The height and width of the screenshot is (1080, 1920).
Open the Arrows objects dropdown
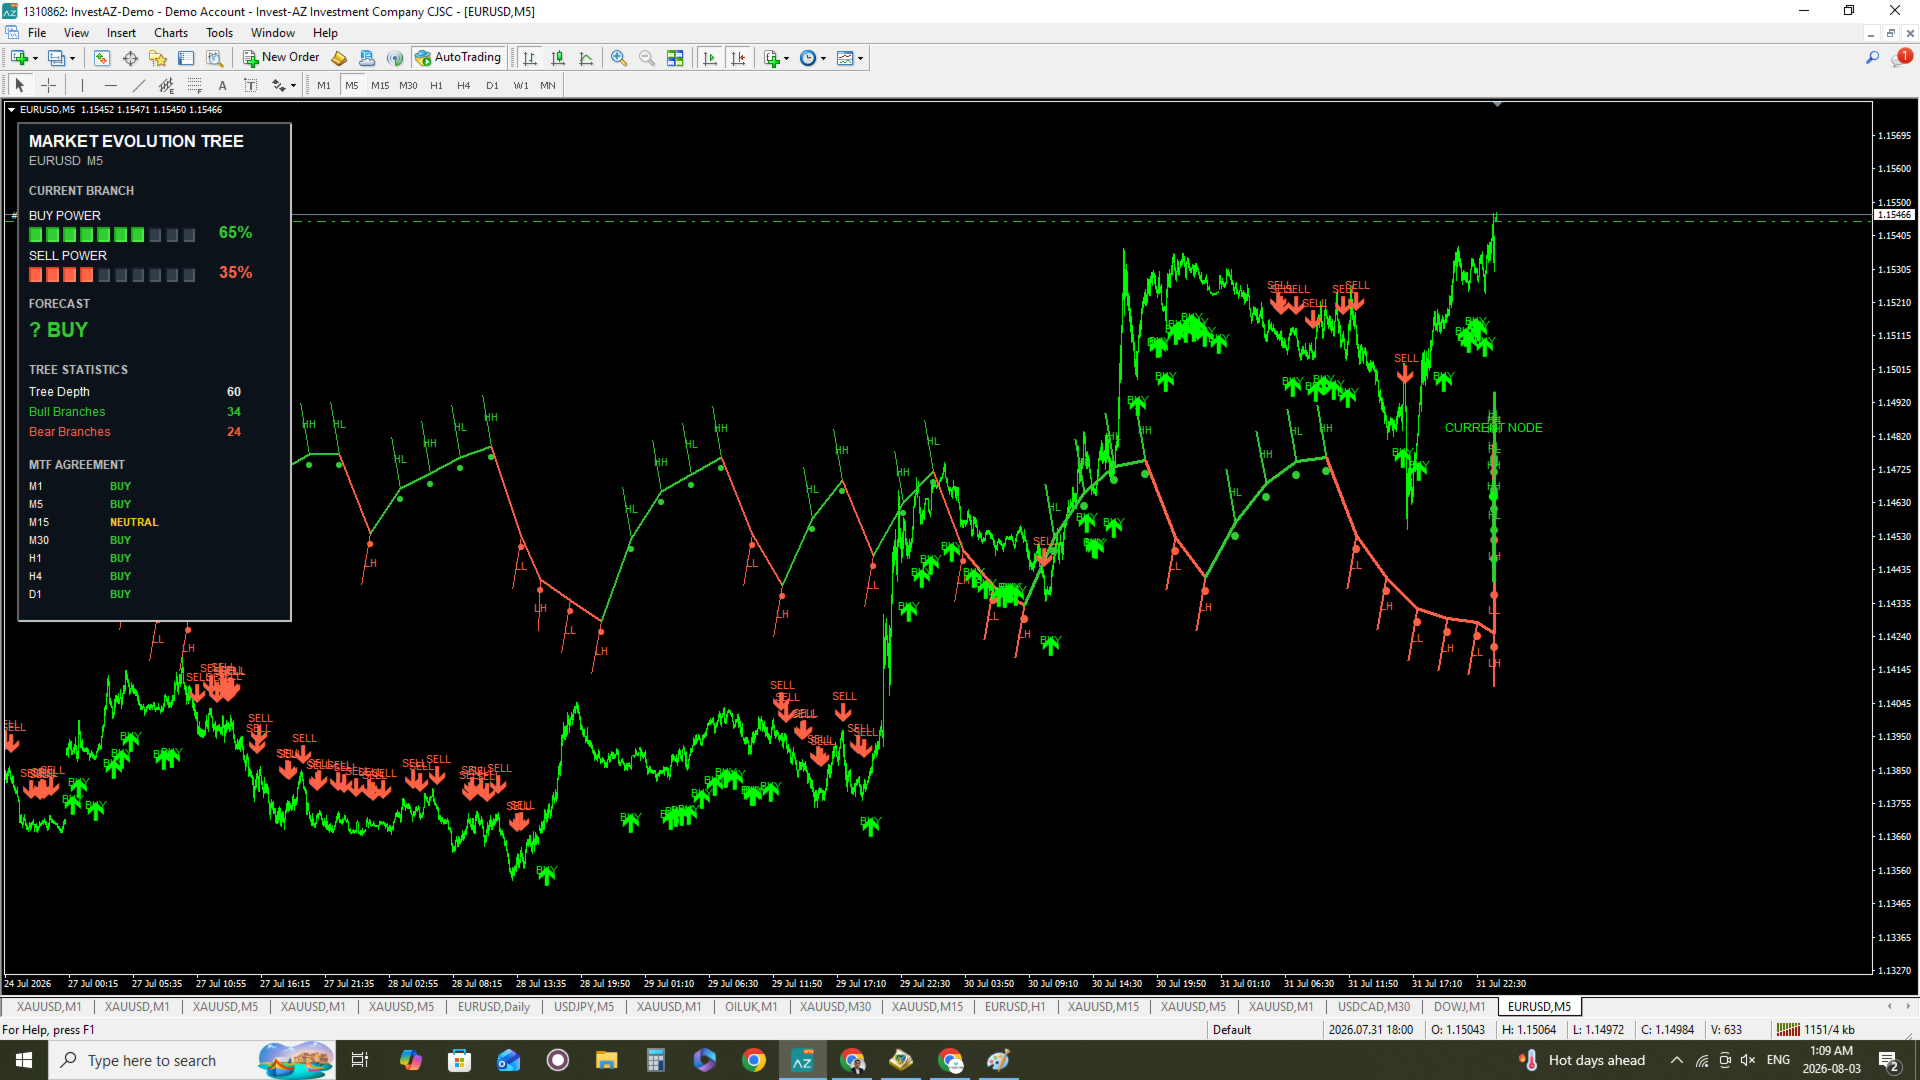point(284,85)
